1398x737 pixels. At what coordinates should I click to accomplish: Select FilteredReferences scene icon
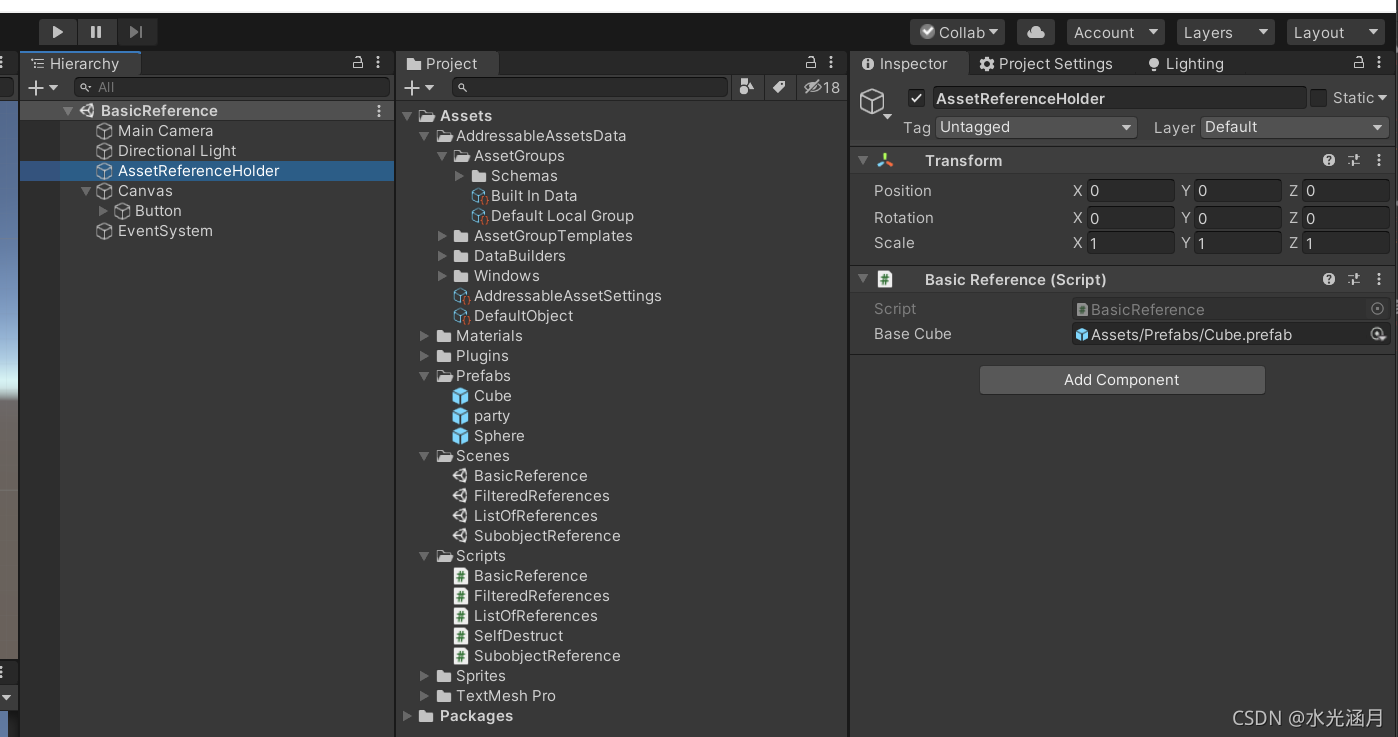[460, 496]
